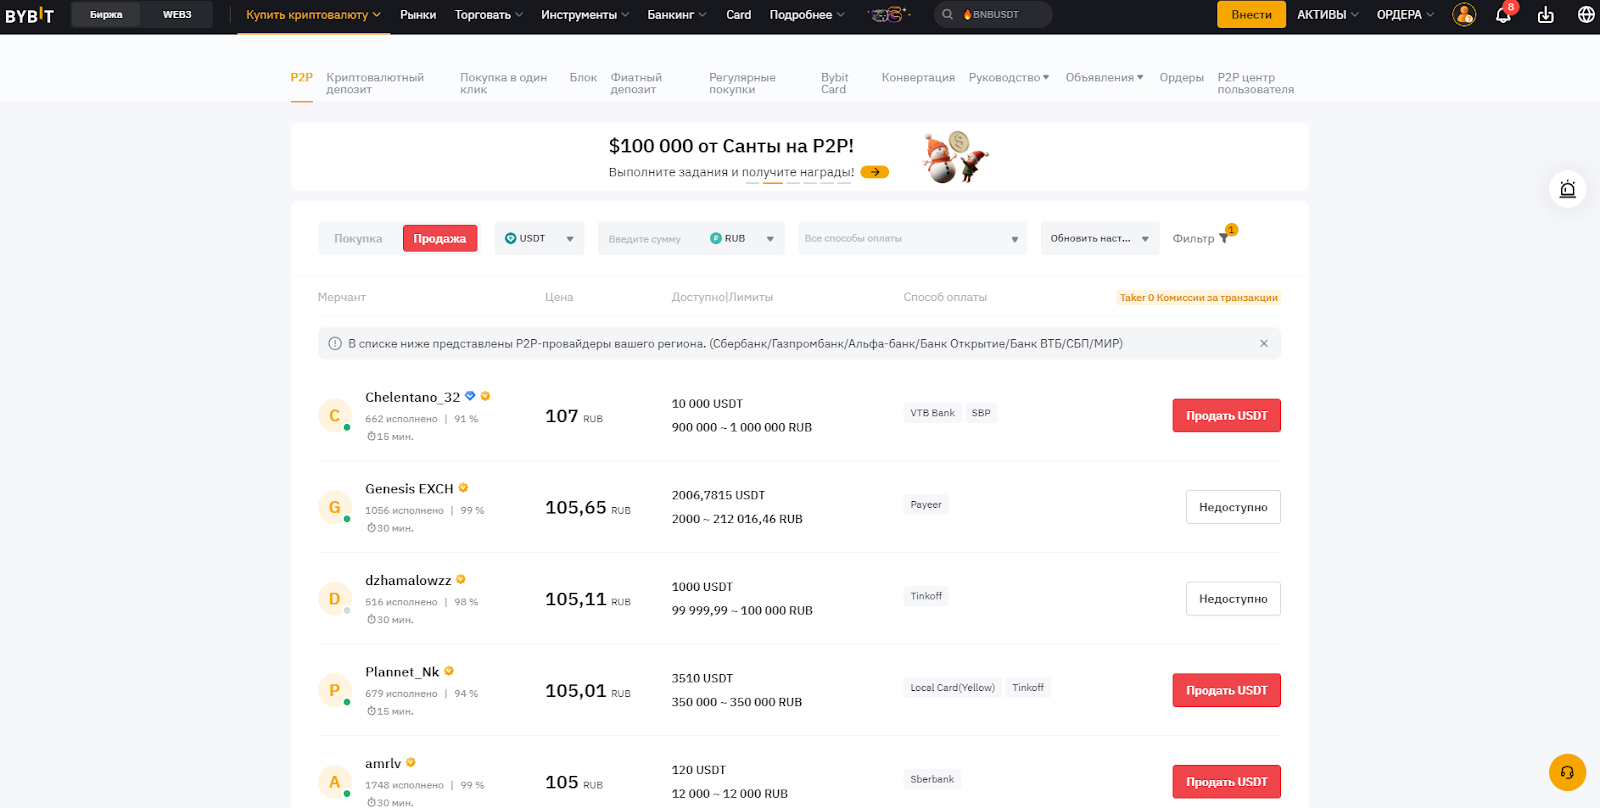Open the user profile avatar

1464,15
